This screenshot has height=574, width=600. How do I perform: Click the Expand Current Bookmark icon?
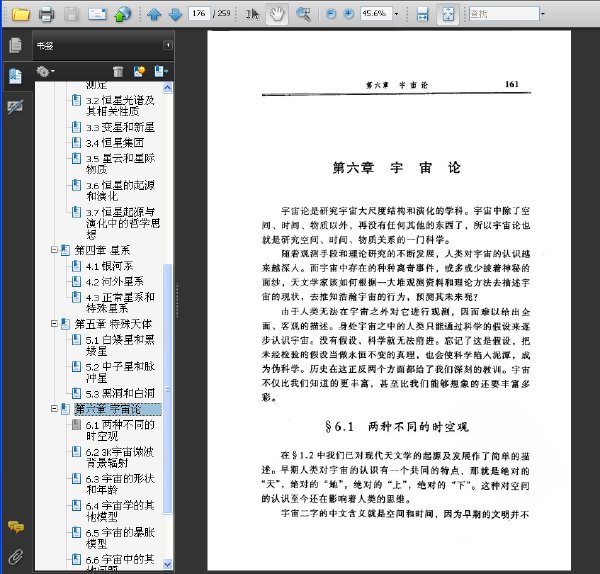point(161,72)
